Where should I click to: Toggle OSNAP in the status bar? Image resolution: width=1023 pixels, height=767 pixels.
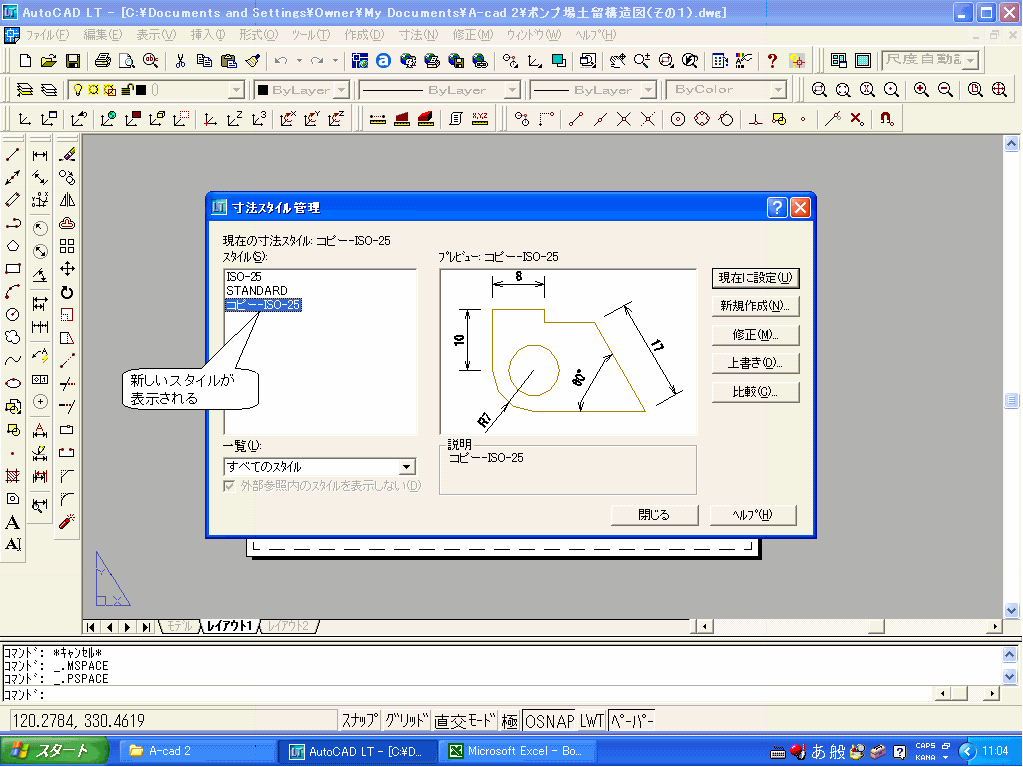549,721
